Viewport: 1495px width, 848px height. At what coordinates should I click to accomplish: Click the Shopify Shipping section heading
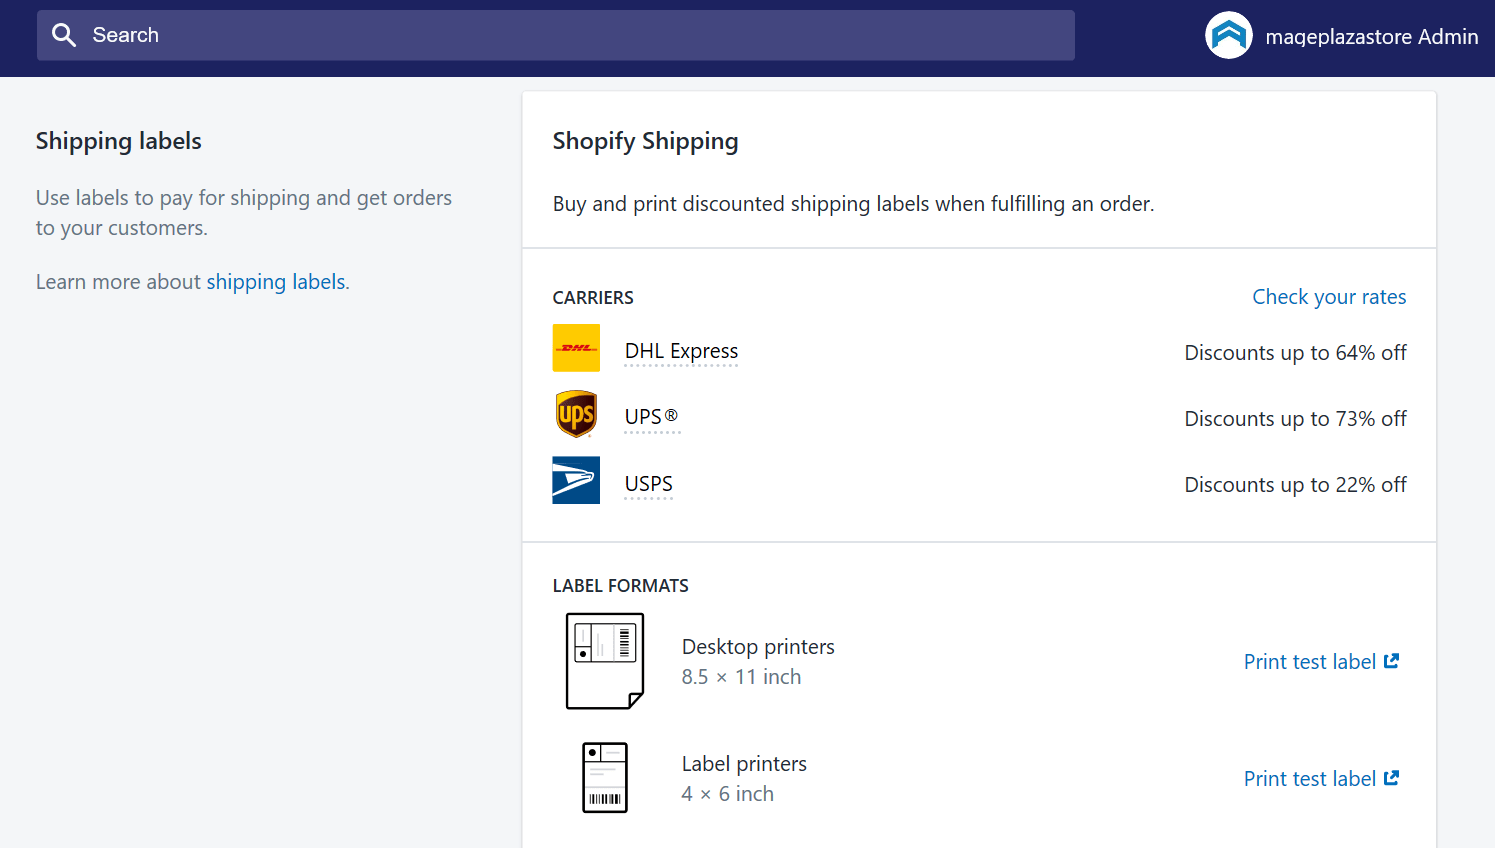(x=645, y=141)
